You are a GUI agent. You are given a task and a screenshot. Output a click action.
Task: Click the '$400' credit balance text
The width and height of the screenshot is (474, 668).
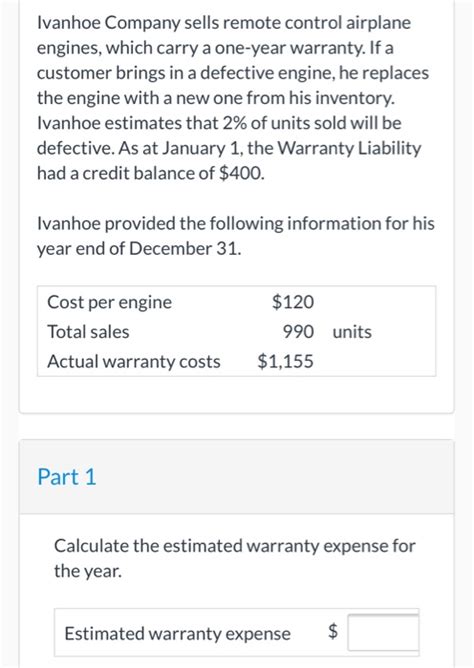click(241, 173)
